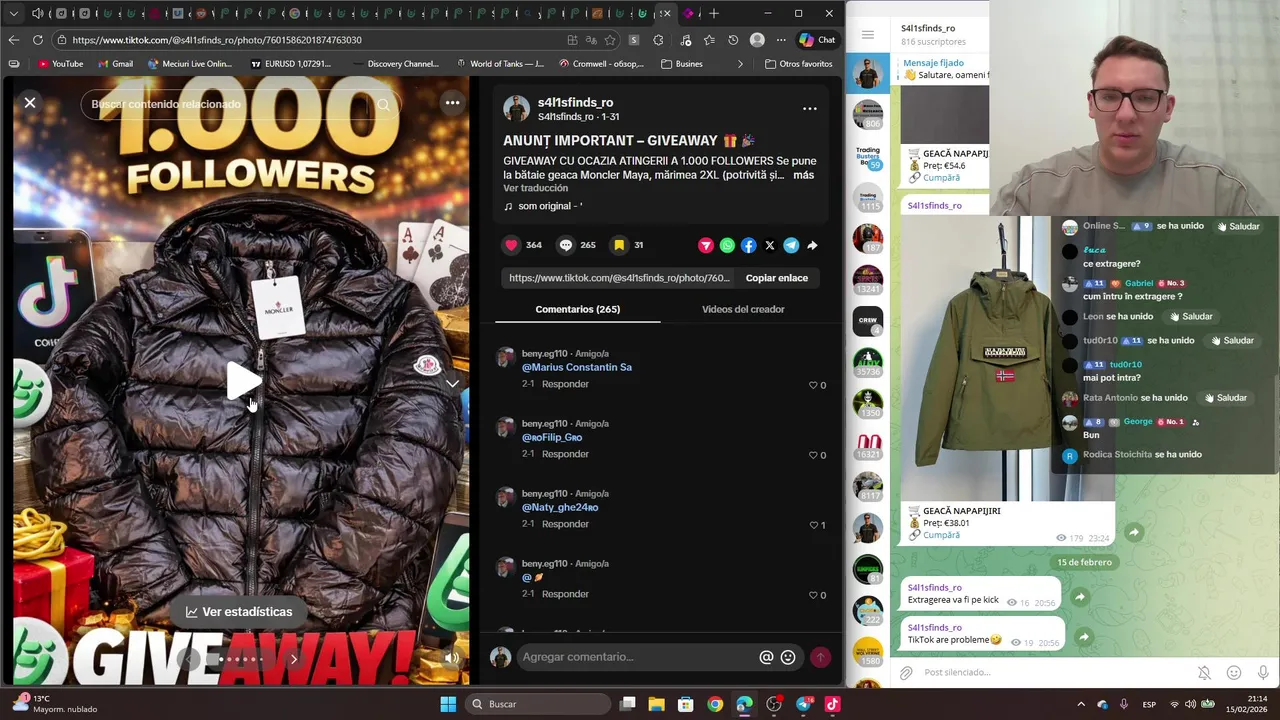1280x720 pixels.
Task: Mute the post sound with the speaker icon
Action: [x=452, y=657]
